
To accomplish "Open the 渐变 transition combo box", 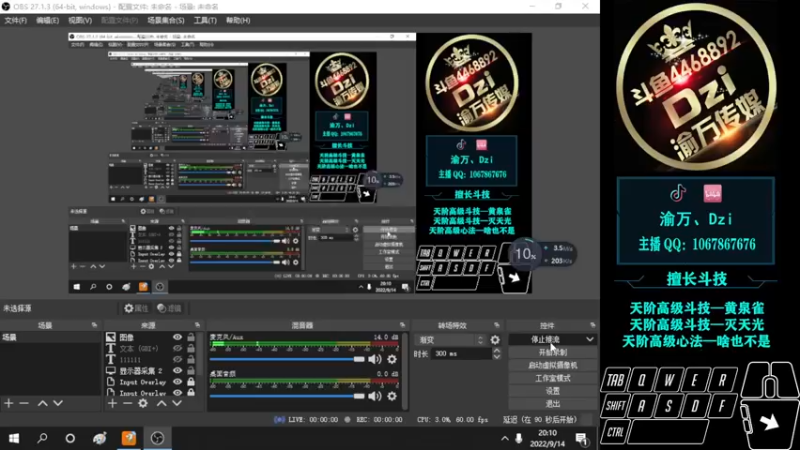I will pos(451,340).
